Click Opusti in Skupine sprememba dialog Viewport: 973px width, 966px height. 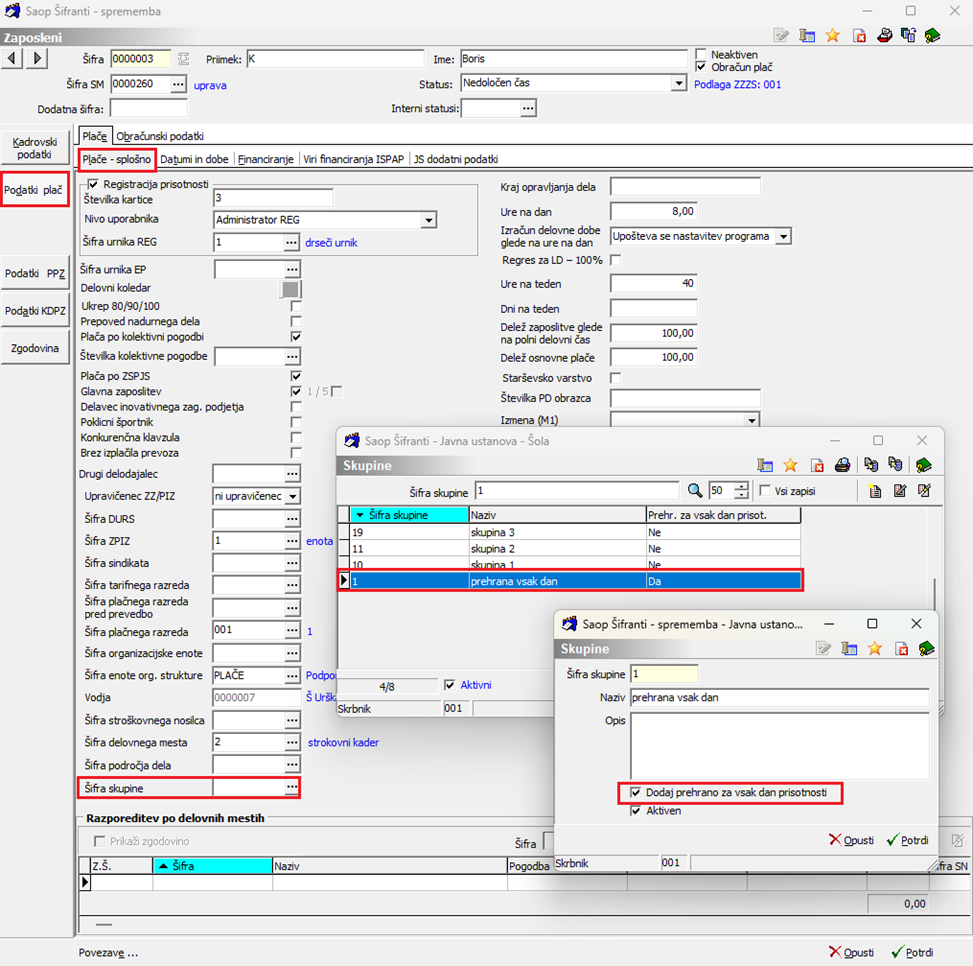point(851,840)
